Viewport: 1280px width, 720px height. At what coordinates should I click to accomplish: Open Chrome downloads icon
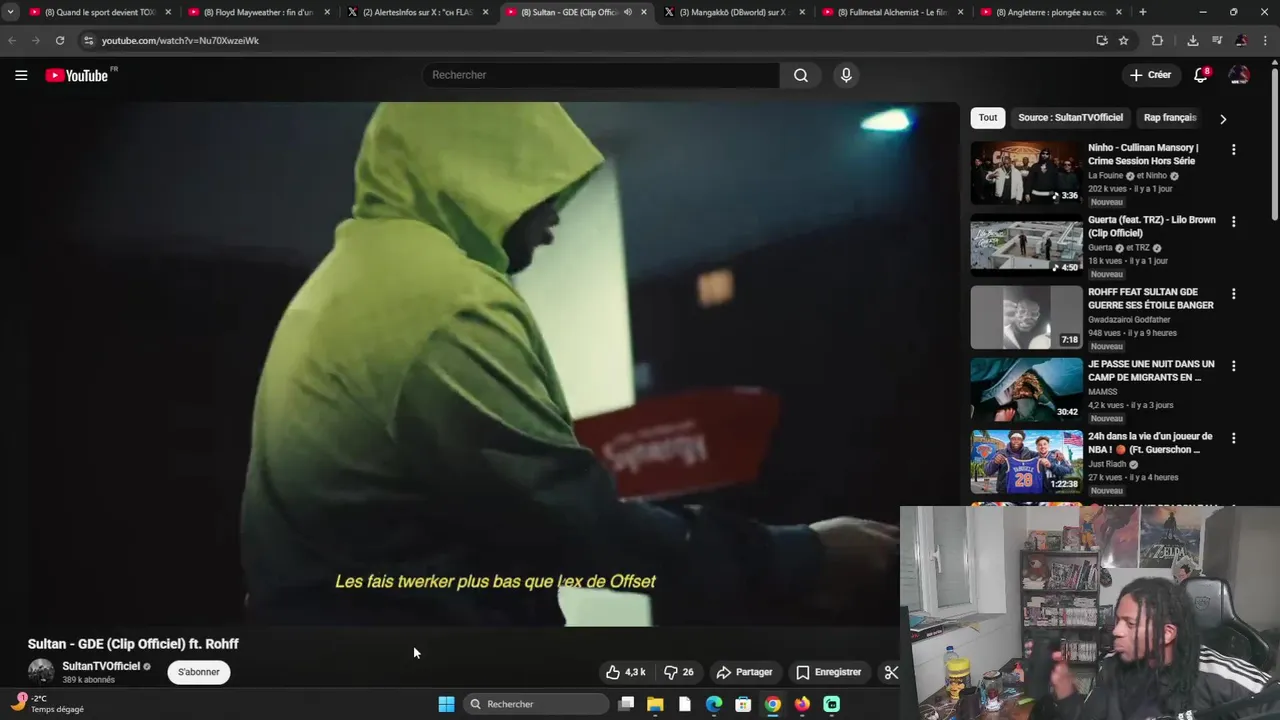pyautogui.click(x=1193, y=40)
